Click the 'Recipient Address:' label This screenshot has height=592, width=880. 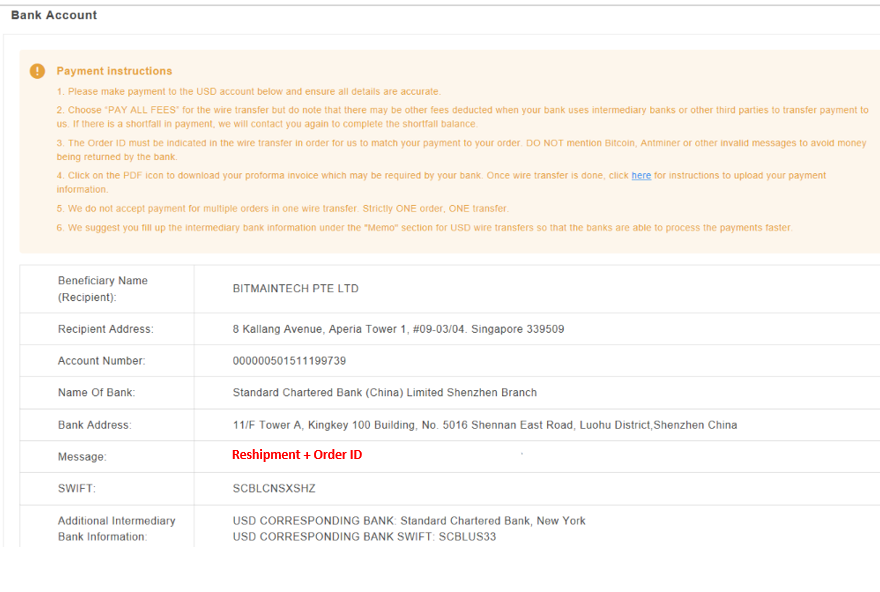(106, 329)
